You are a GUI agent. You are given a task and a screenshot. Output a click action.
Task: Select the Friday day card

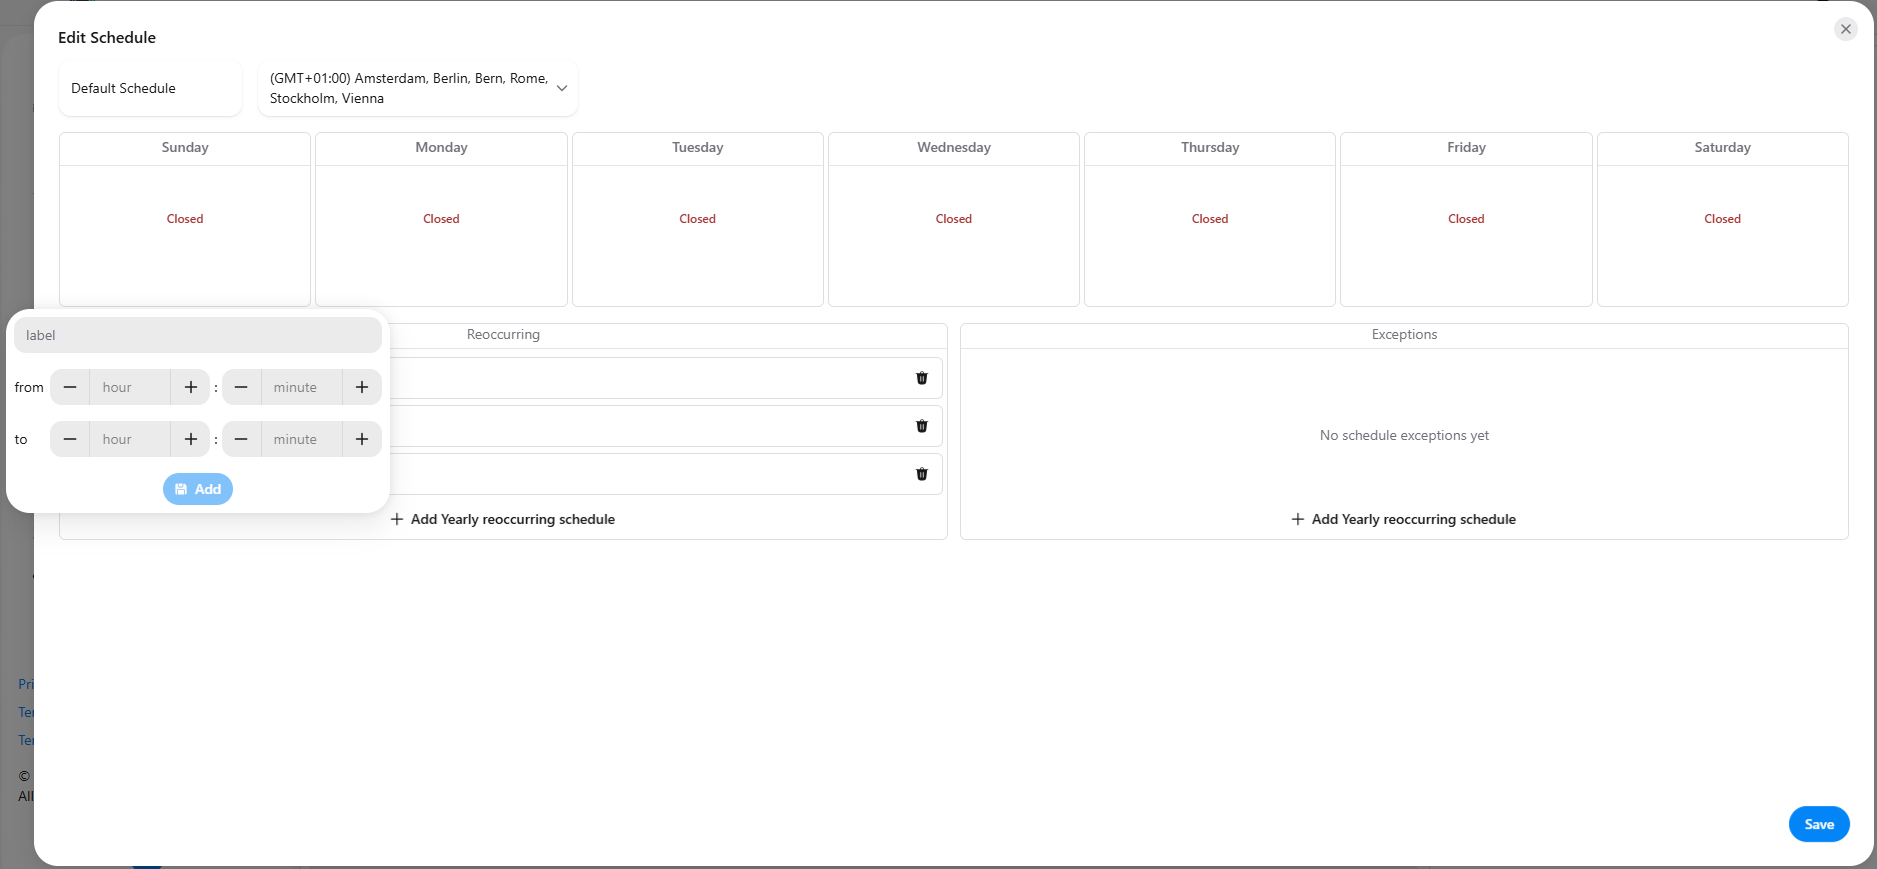click(1466, 219)
